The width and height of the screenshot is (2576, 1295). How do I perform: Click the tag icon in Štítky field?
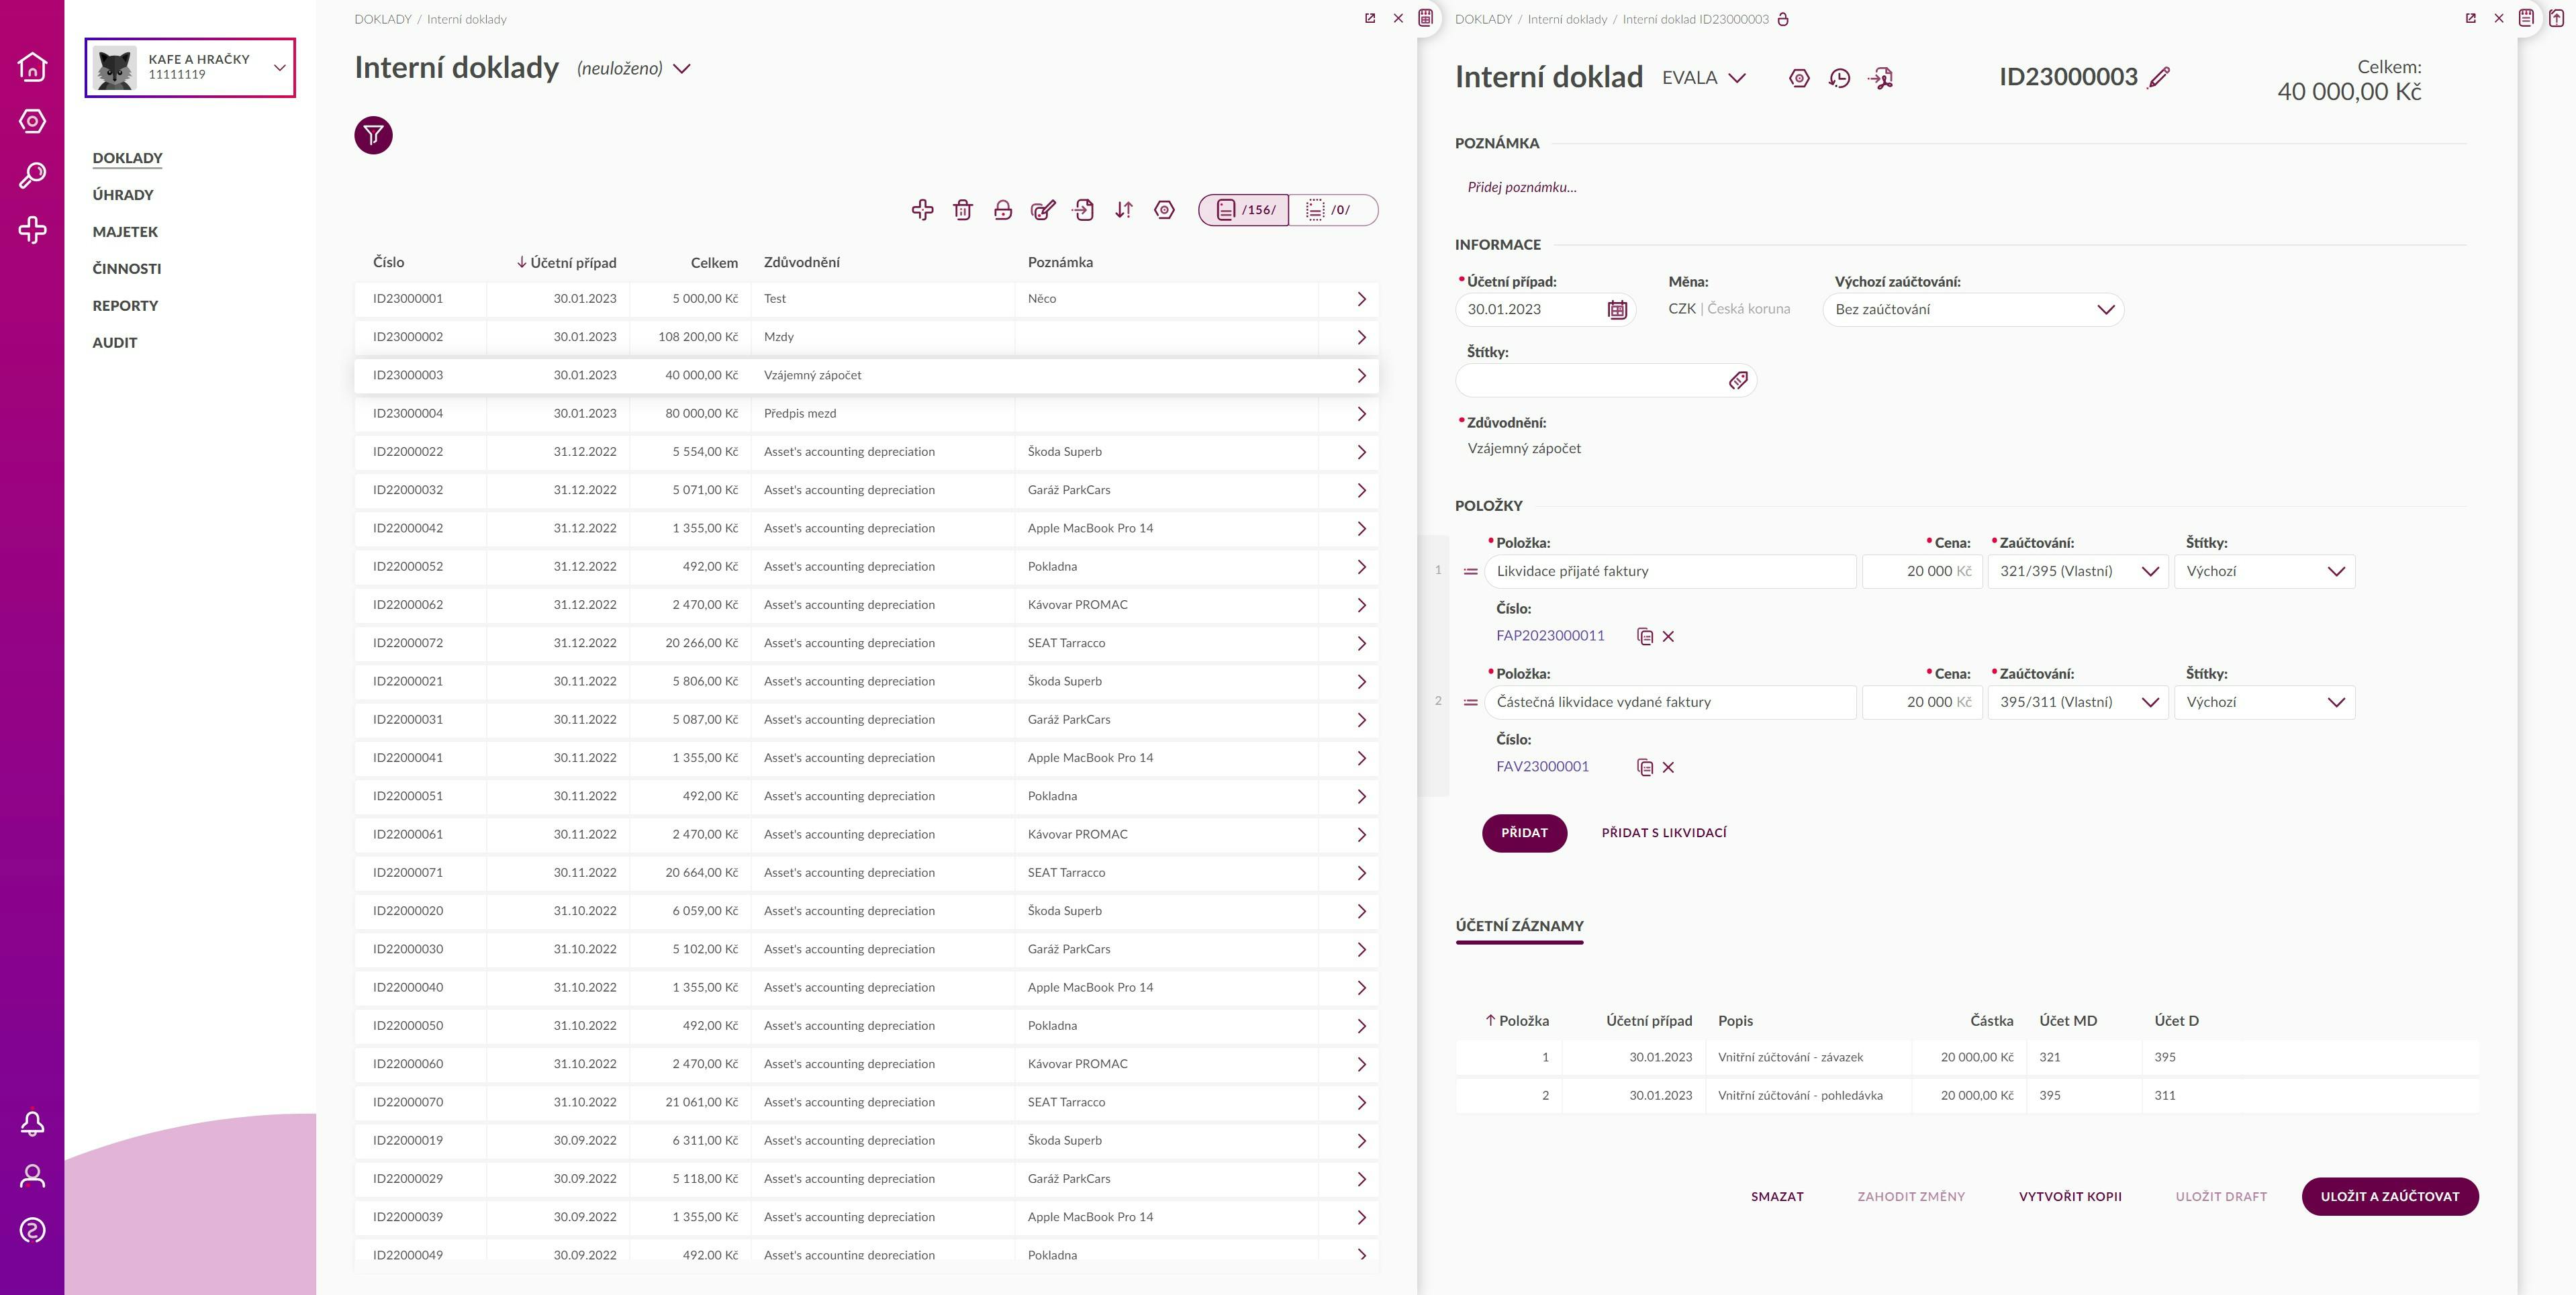coord(1738,380)
